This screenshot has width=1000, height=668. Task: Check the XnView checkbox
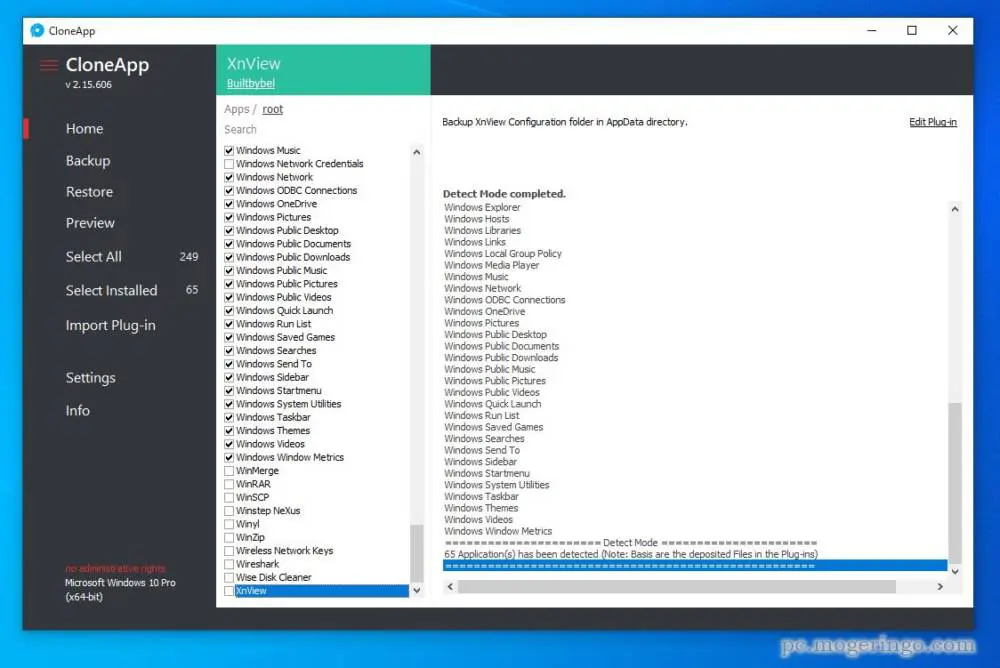click(x=229, y=591)
